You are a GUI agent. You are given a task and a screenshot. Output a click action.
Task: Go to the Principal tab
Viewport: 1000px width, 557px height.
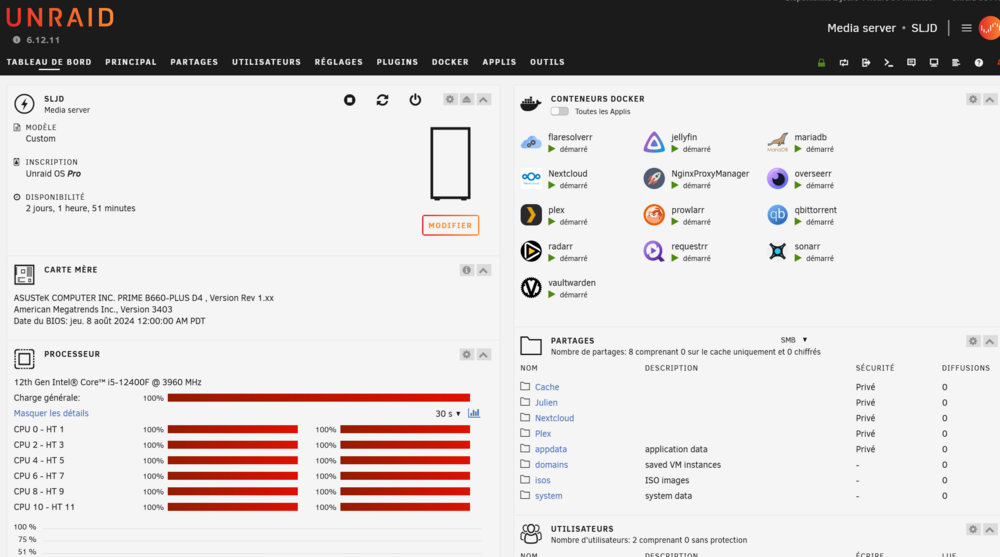point(131,63)
